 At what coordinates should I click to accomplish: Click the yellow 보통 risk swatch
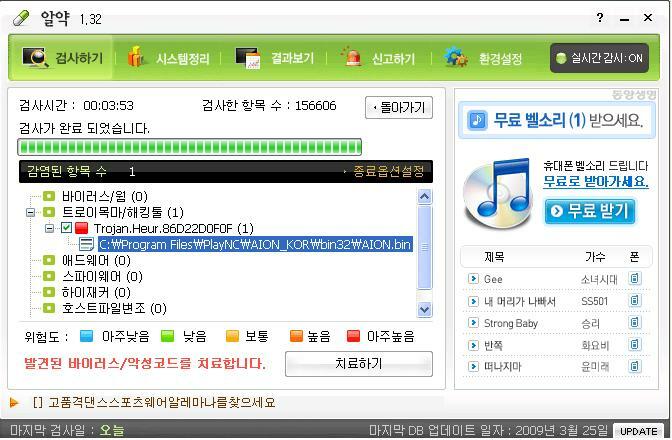pyautogui.click(x=232, y=336)
